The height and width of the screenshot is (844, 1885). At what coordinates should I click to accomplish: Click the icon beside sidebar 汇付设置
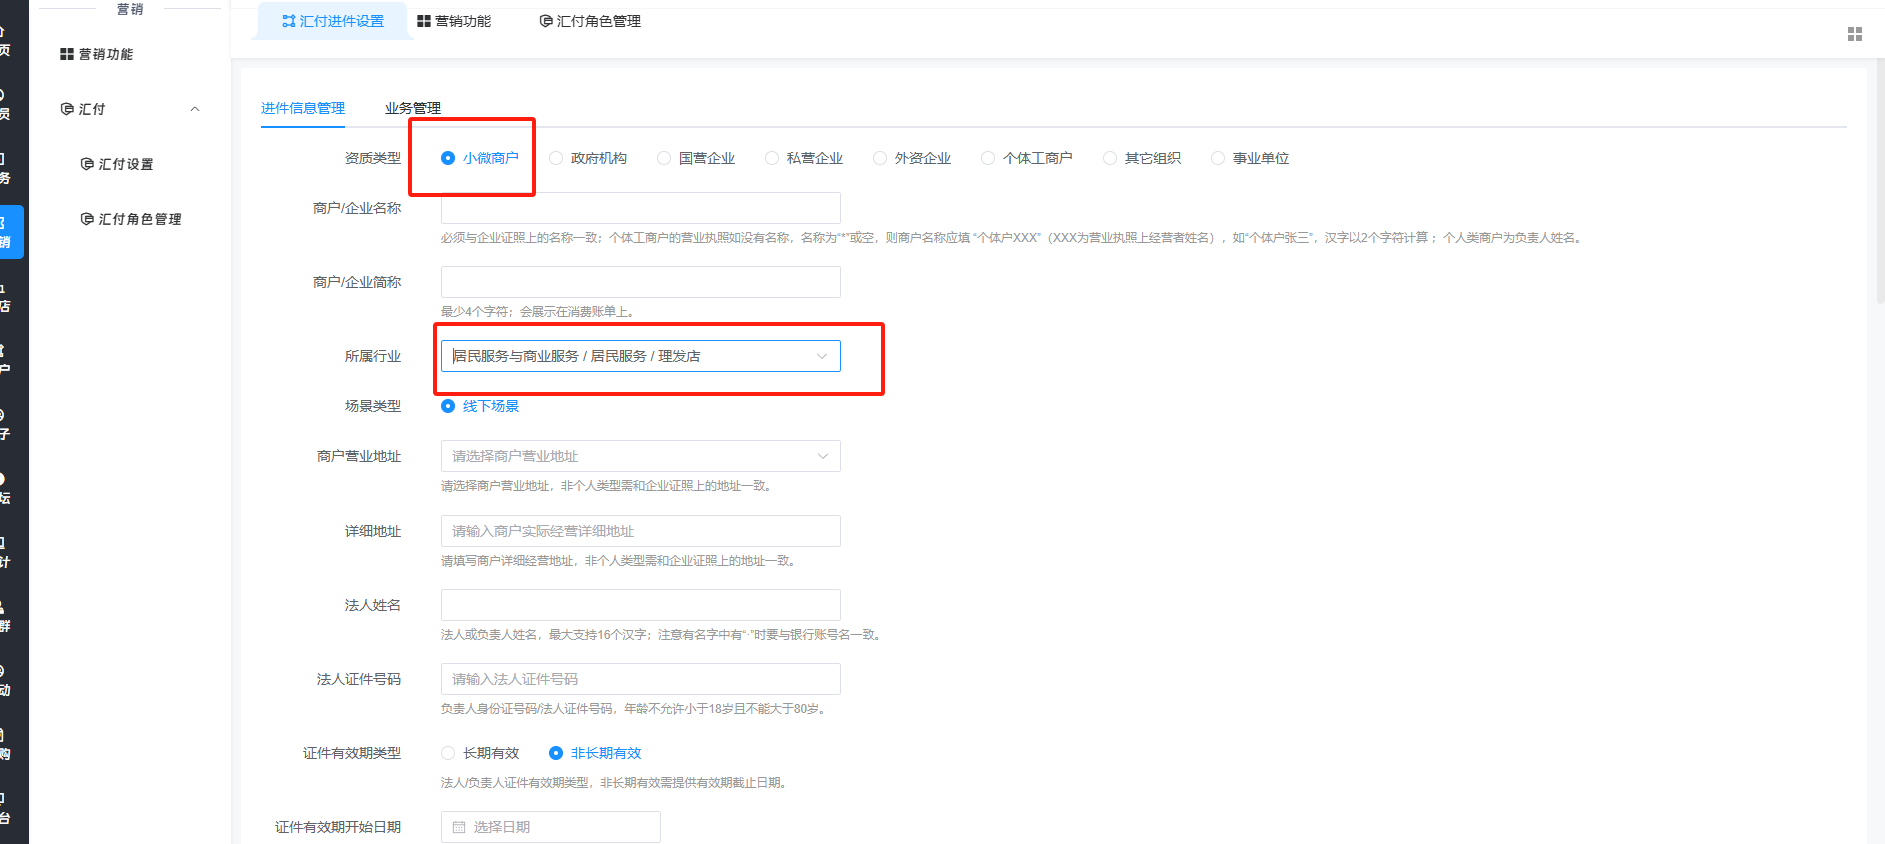87,164
